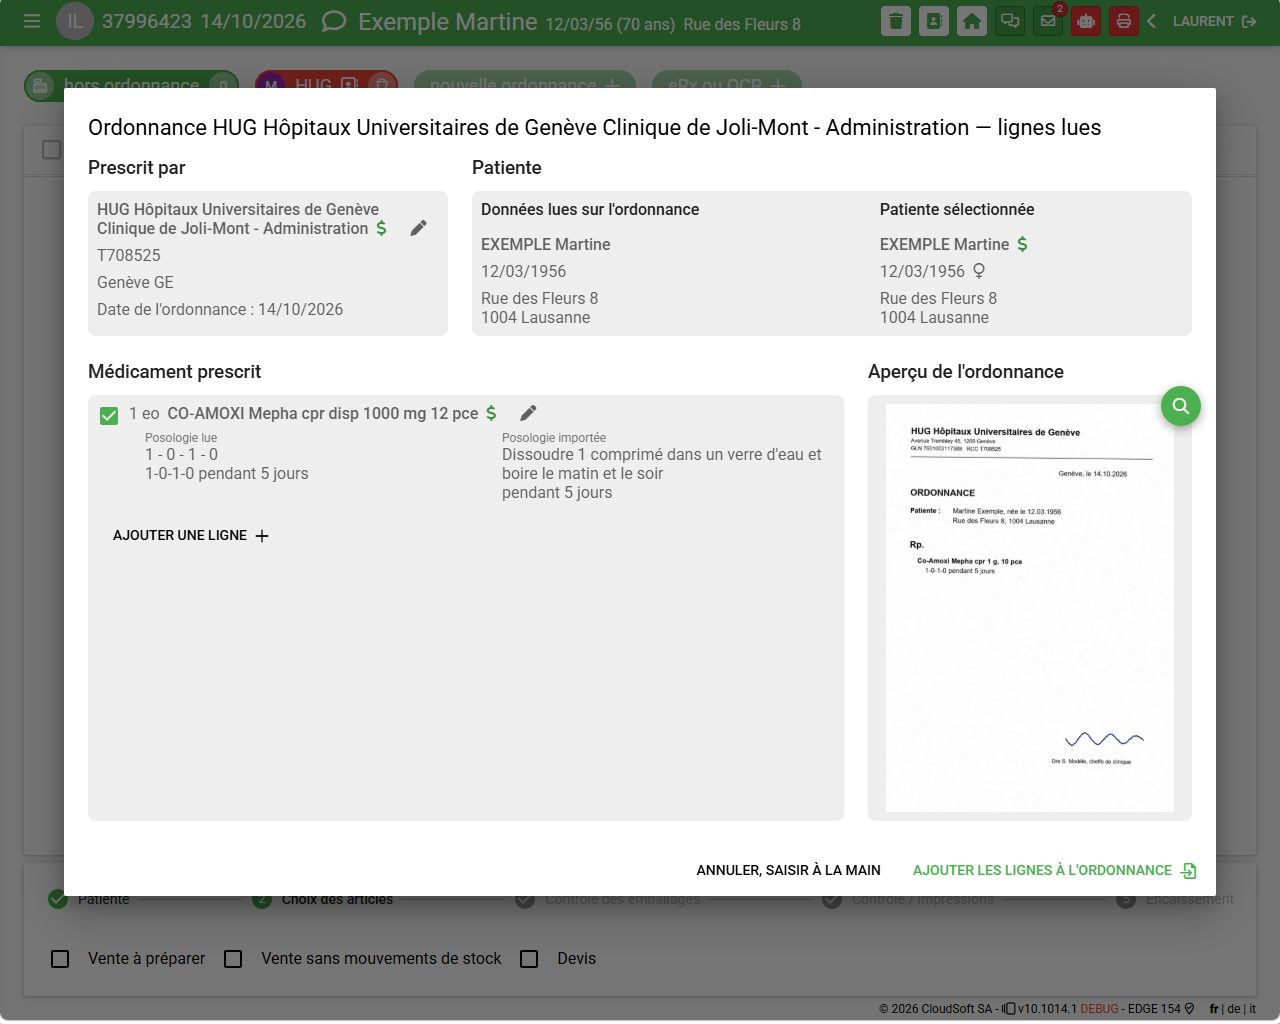The height and width of the screenshot is (1024, 1280).
Task: Click the trash bin icon in the header
Action: (x=896, y=21)
